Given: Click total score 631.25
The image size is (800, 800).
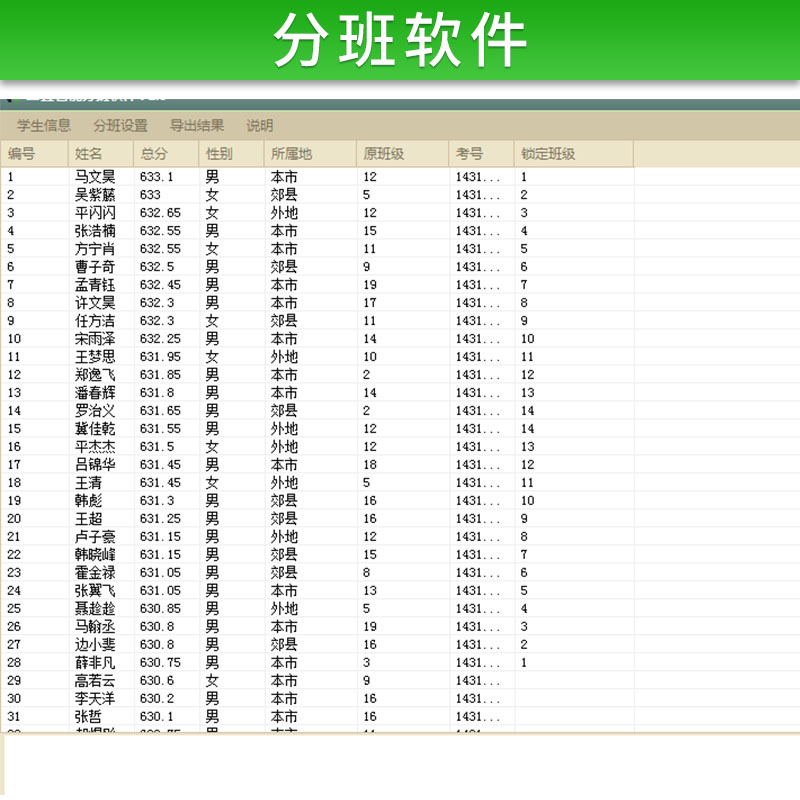Looking at the screenshot, I should pos(160,519).
